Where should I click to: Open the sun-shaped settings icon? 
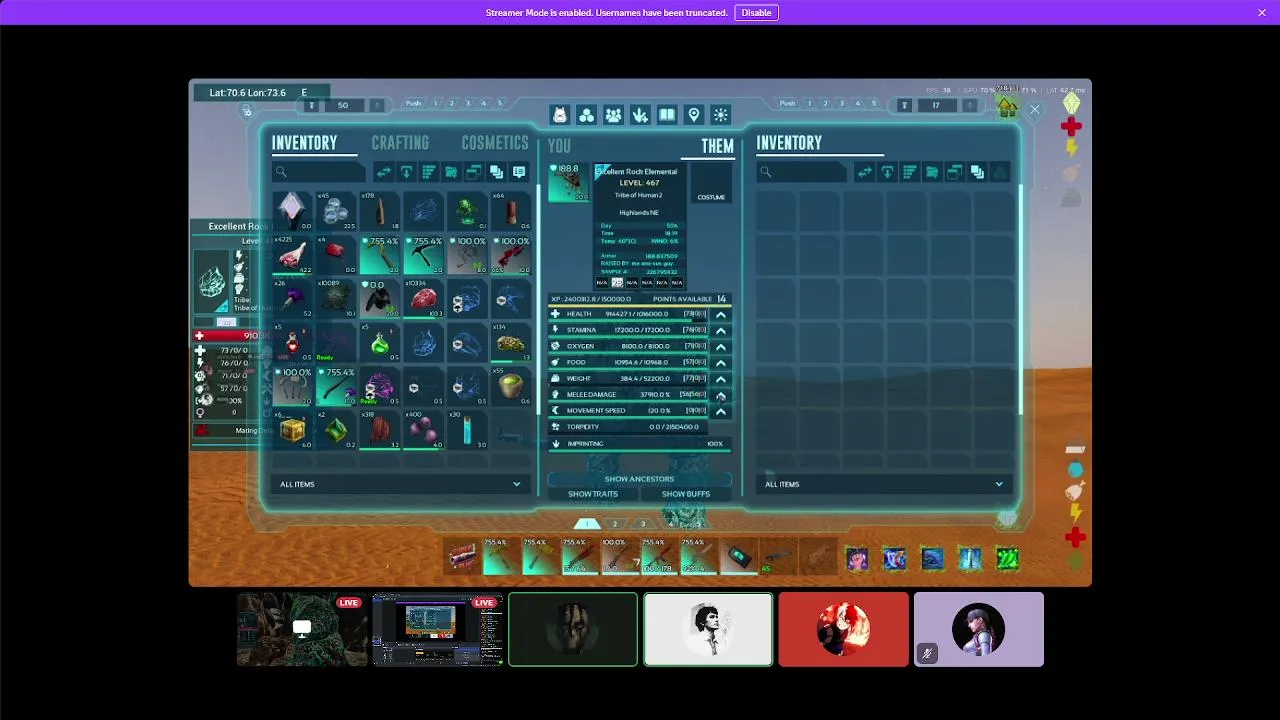[721, 115]
